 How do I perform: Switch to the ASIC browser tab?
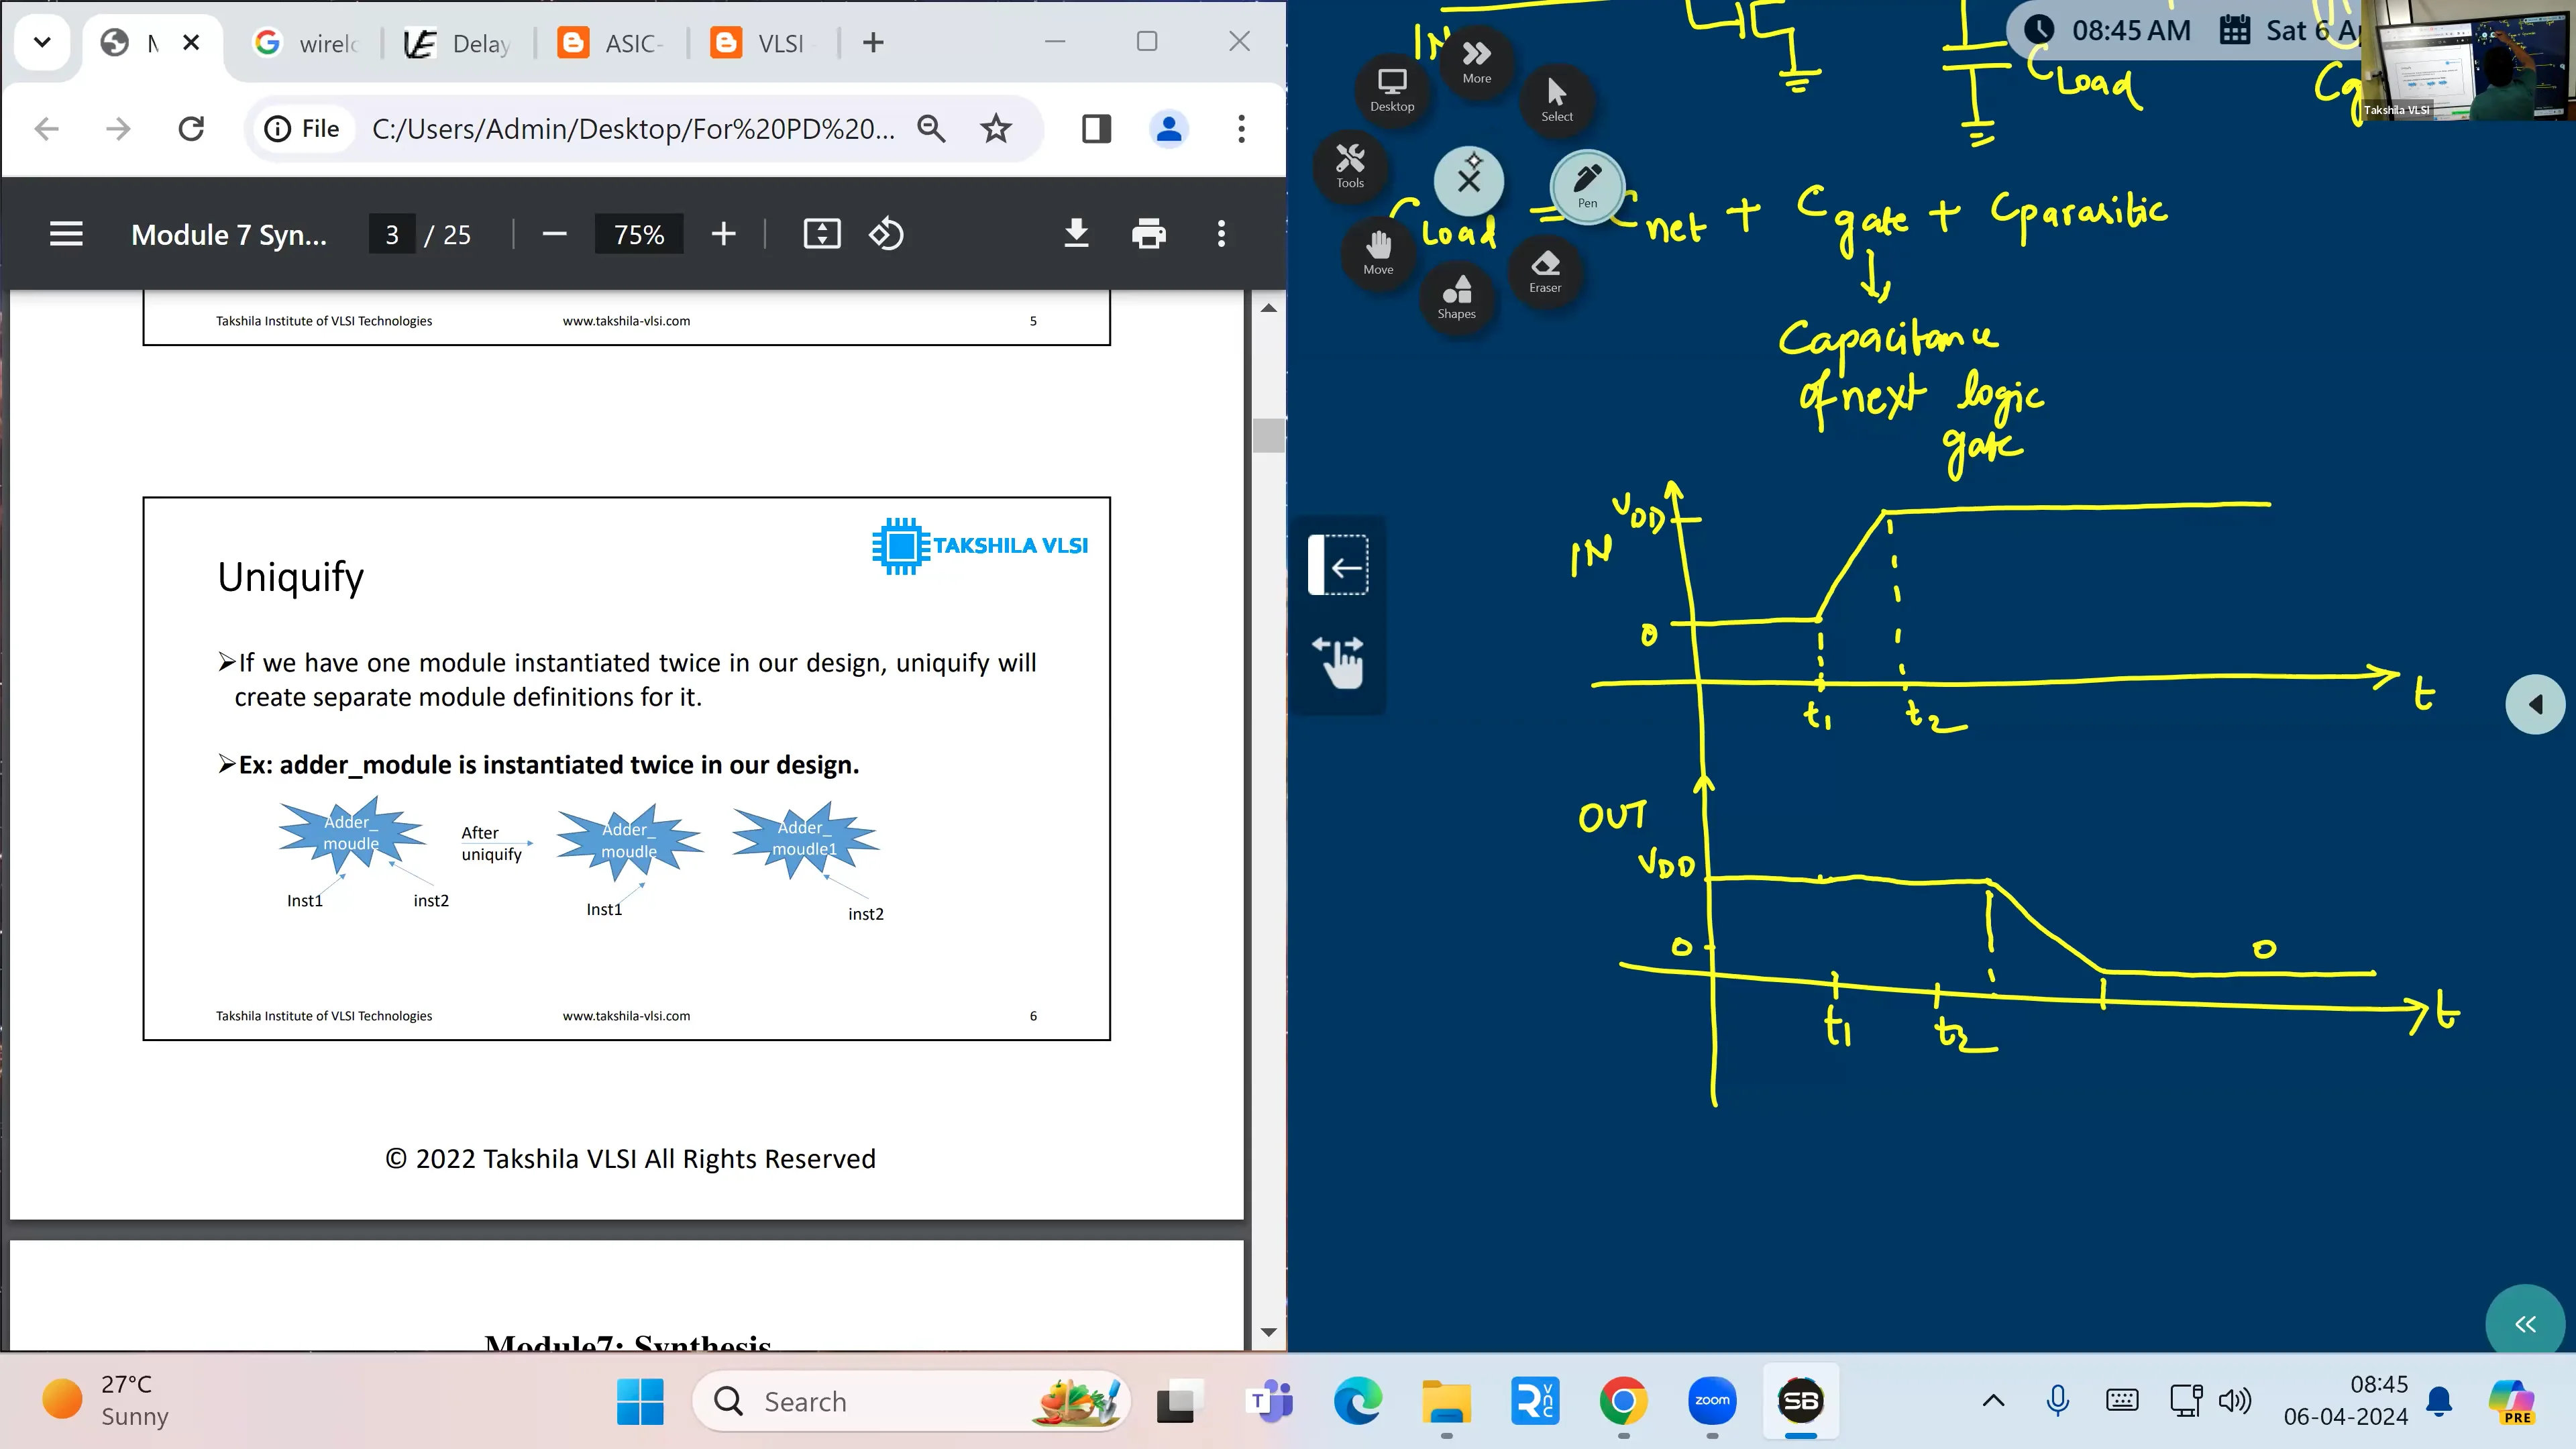tap(612, 43)
